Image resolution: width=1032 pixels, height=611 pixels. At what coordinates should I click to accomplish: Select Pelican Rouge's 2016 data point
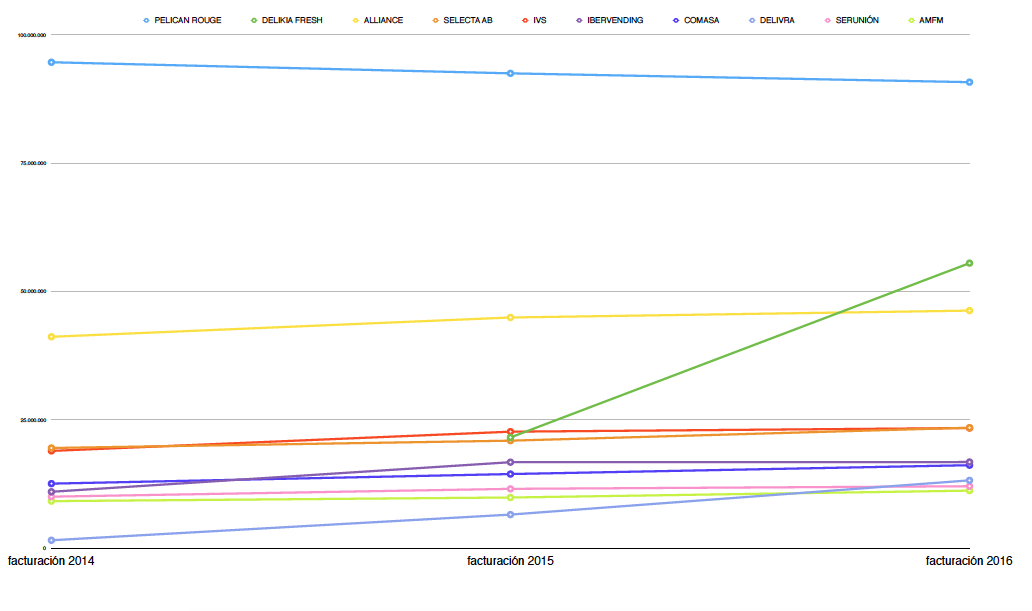click(969, 82)
